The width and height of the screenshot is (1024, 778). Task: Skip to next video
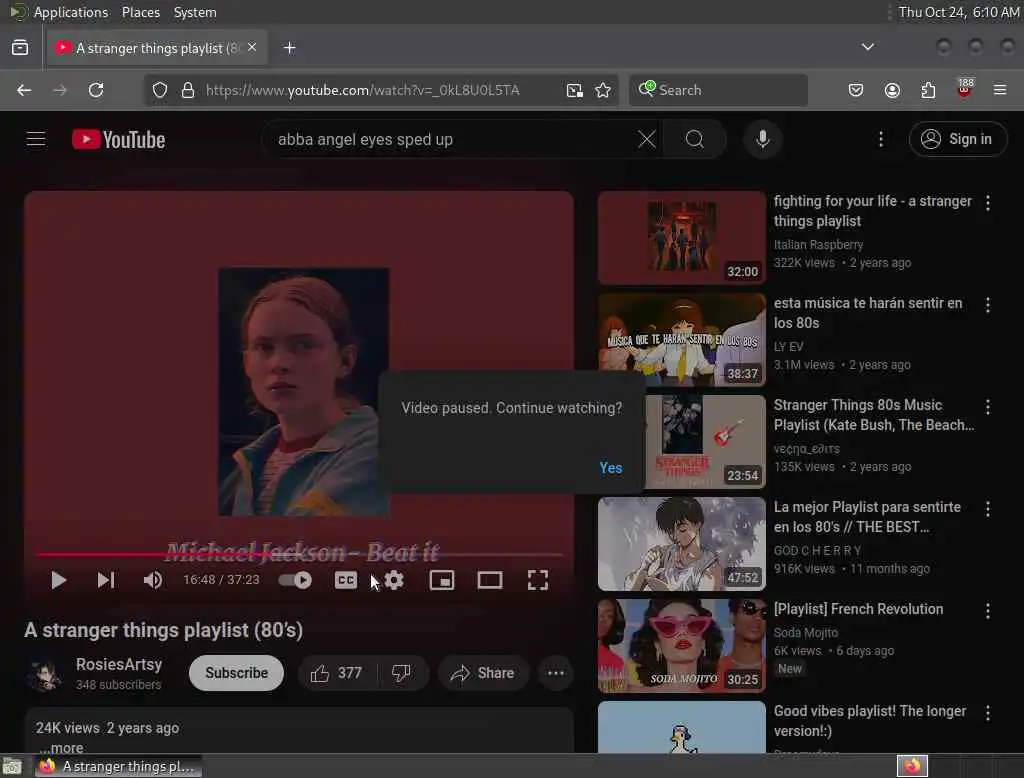click(106, 580)
